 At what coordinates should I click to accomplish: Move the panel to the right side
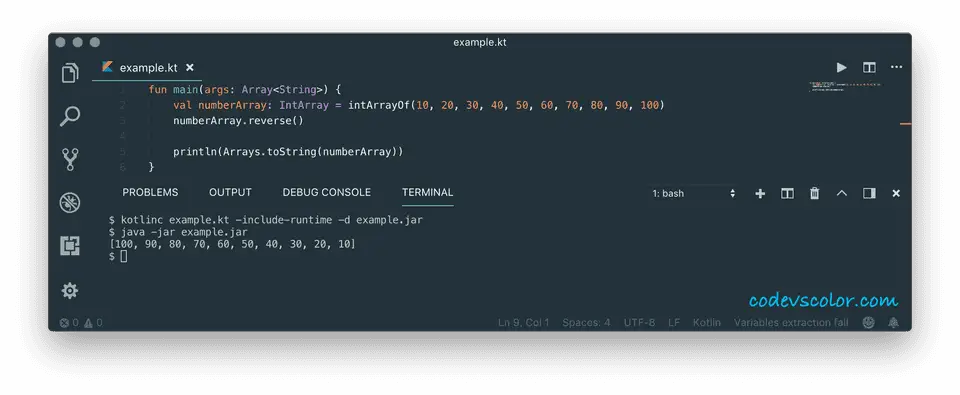(869, 194)
